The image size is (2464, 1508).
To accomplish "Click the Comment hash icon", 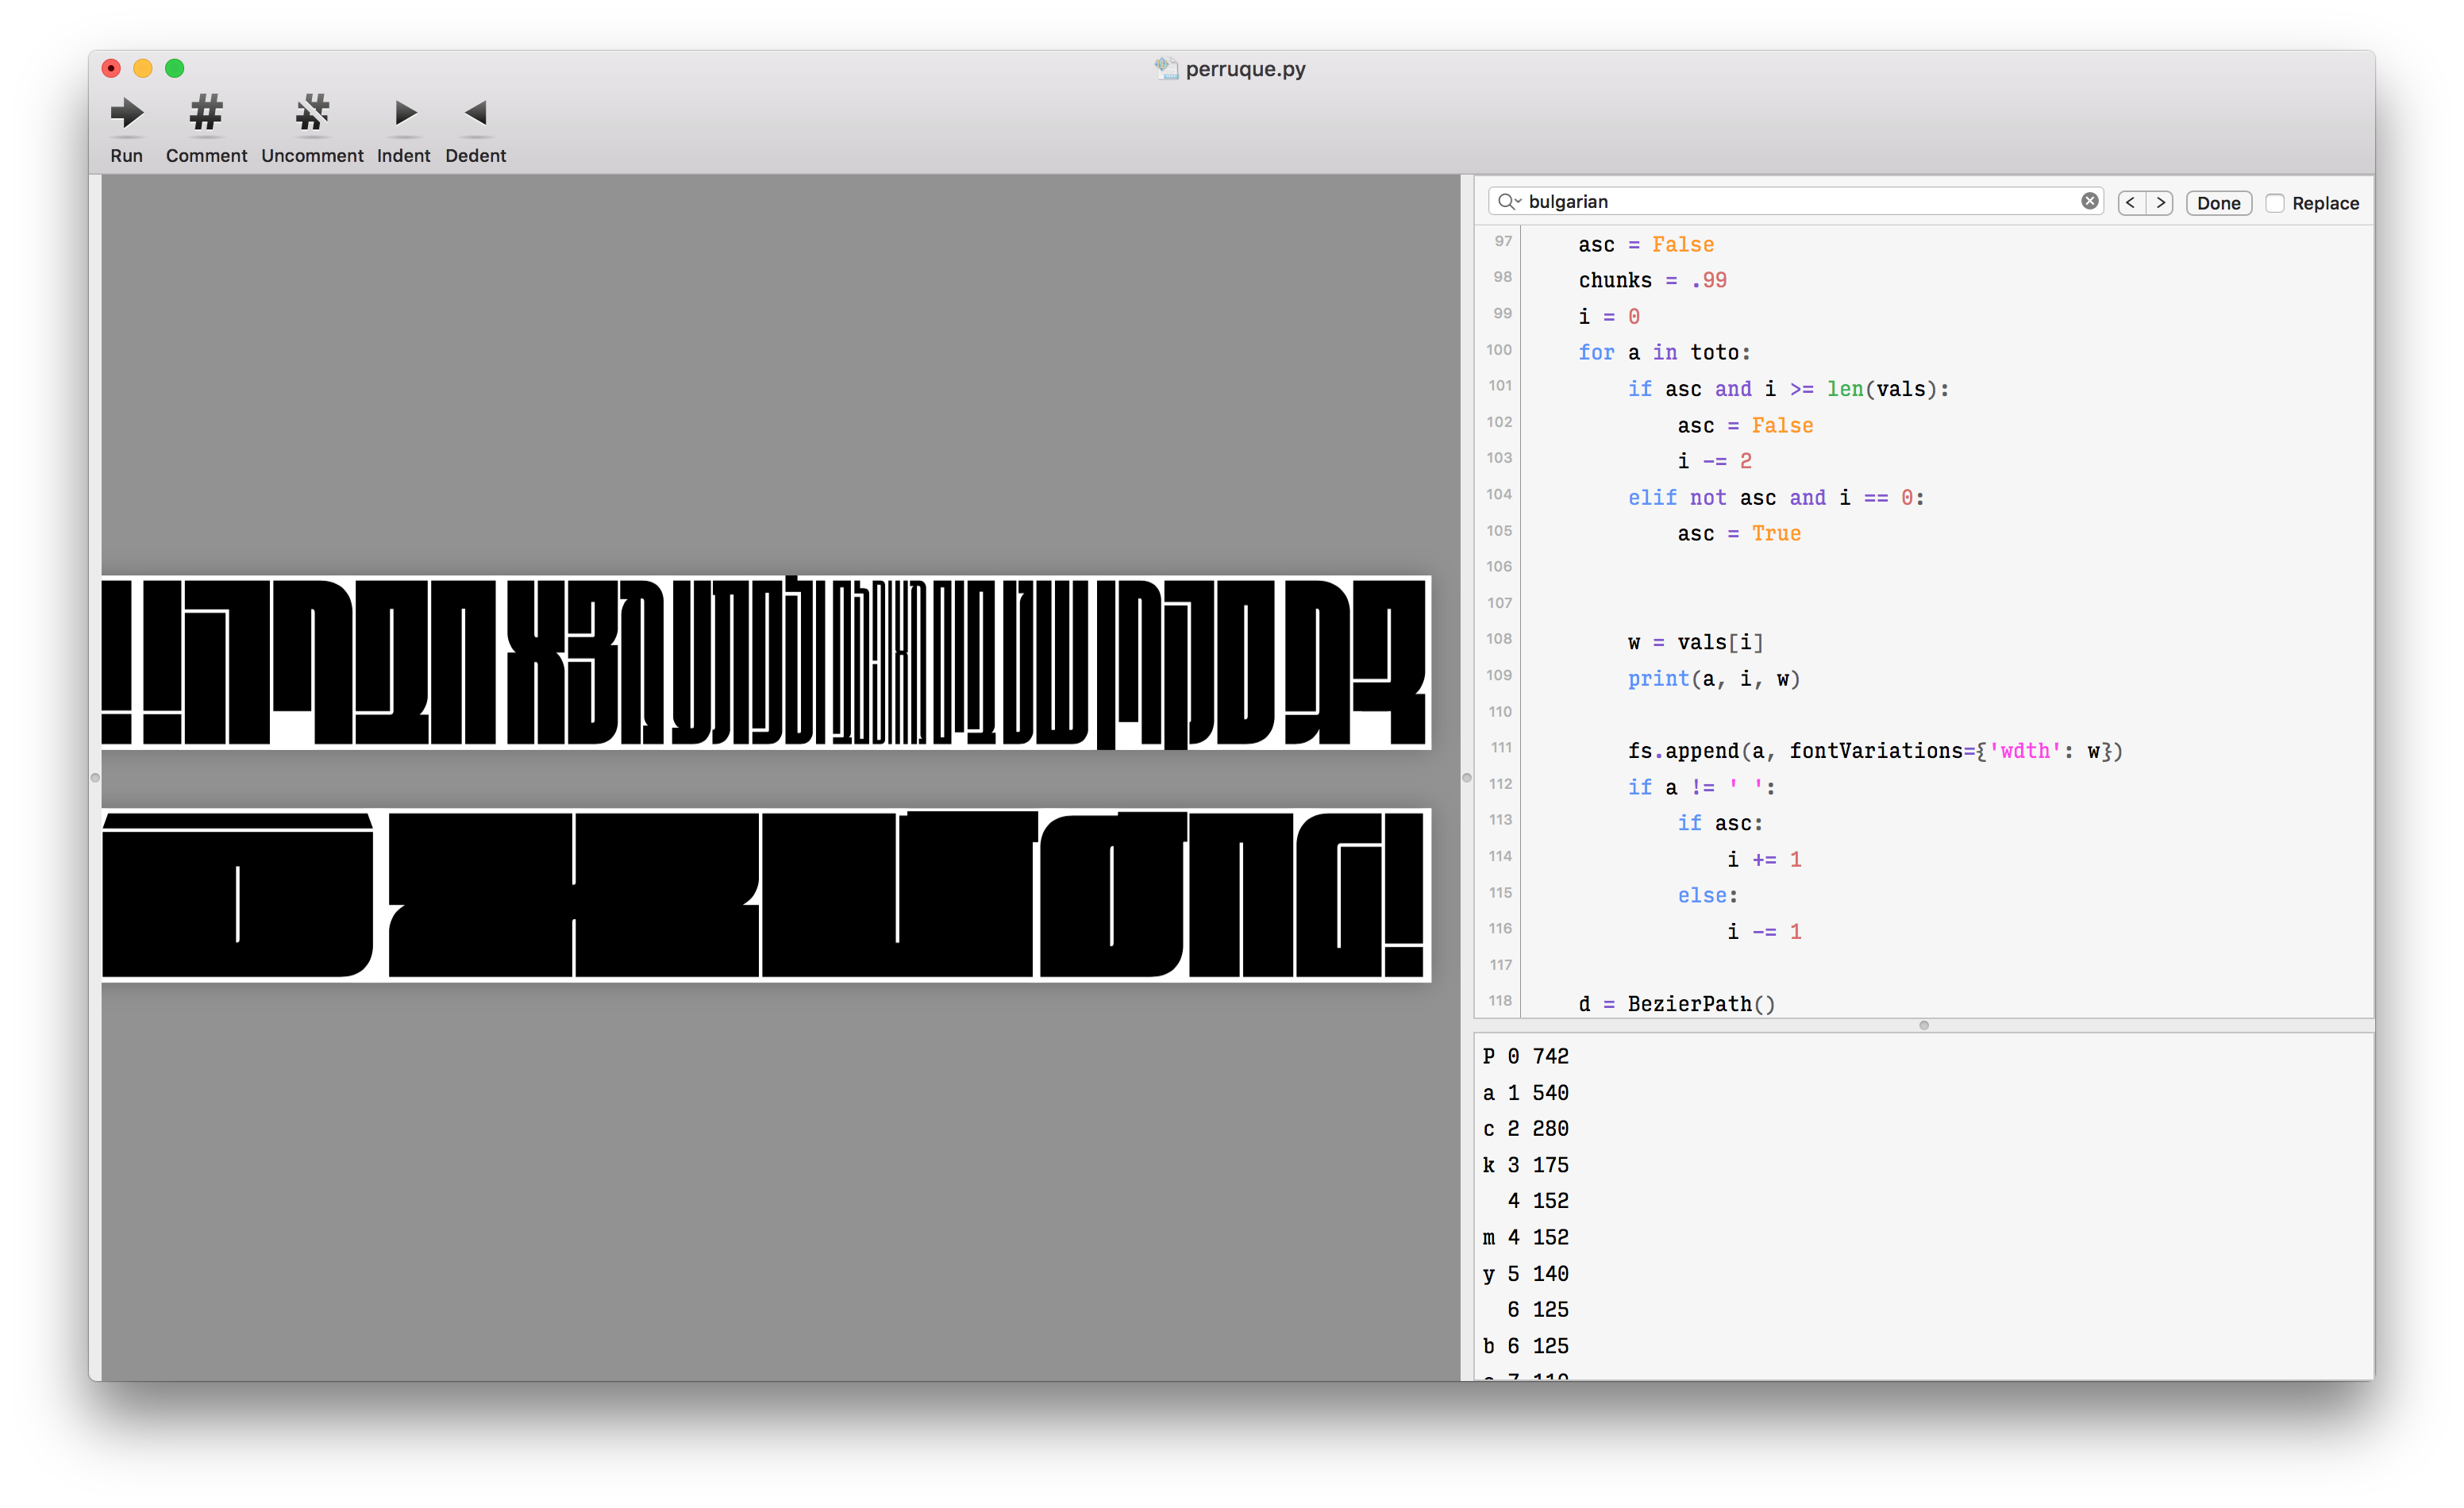I will 206,114.
